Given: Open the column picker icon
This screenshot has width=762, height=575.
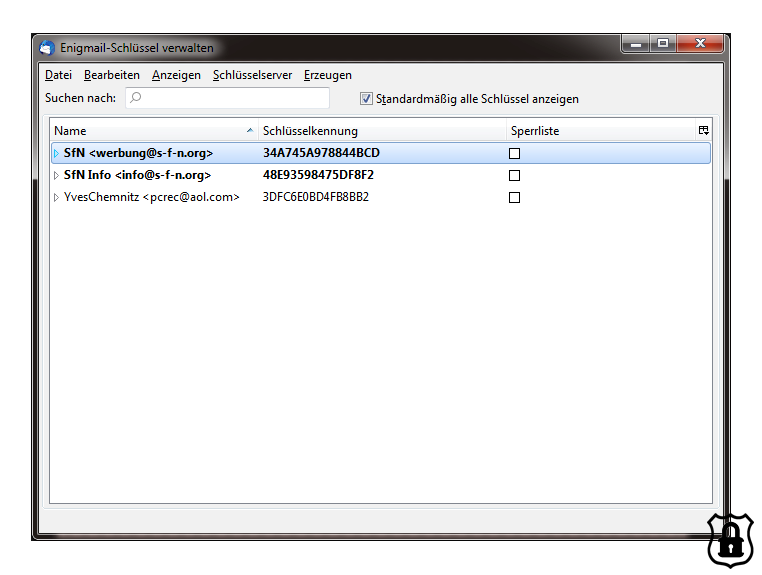Looking at the screenshot, I should [704, 130].
